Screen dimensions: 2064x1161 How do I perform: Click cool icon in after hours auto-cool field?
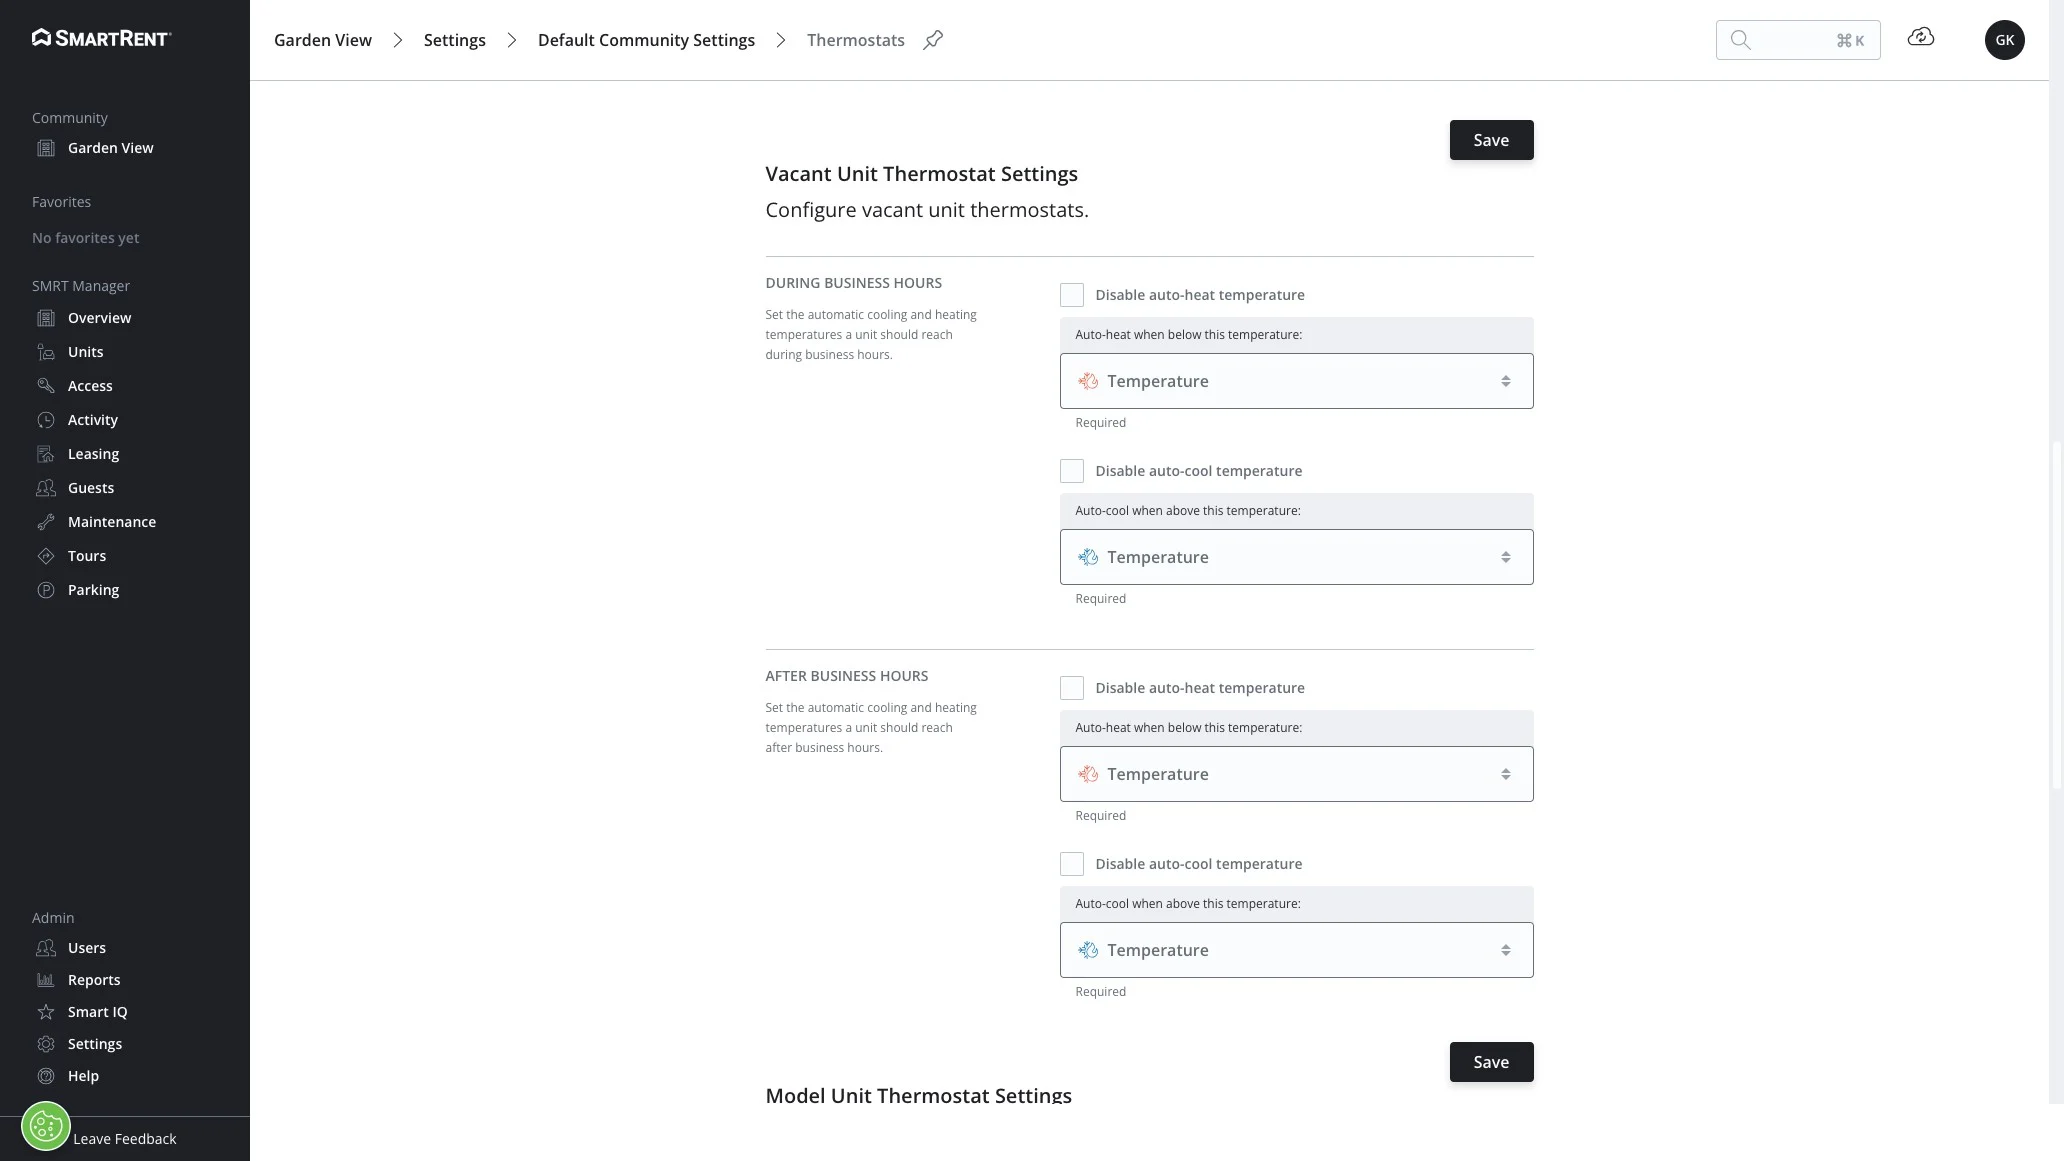(x=1088, y=950)
